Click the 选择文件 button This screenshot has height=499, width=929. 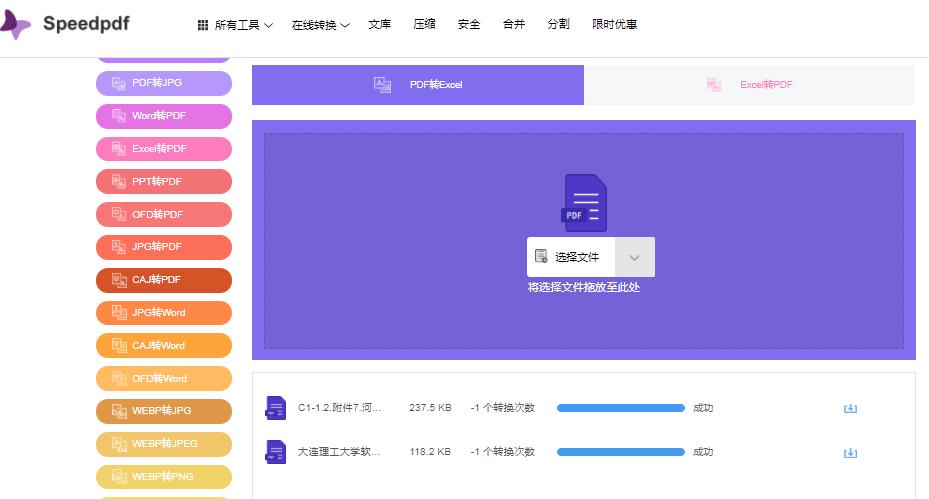coord(571,257)
